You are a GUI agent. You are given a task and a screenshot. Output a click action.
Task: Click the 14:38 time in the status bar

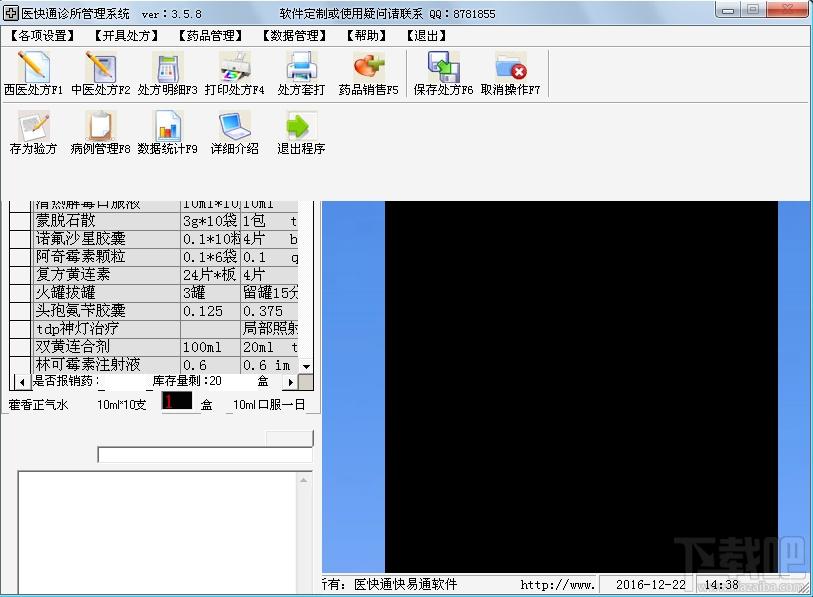(x=721, y=585)
